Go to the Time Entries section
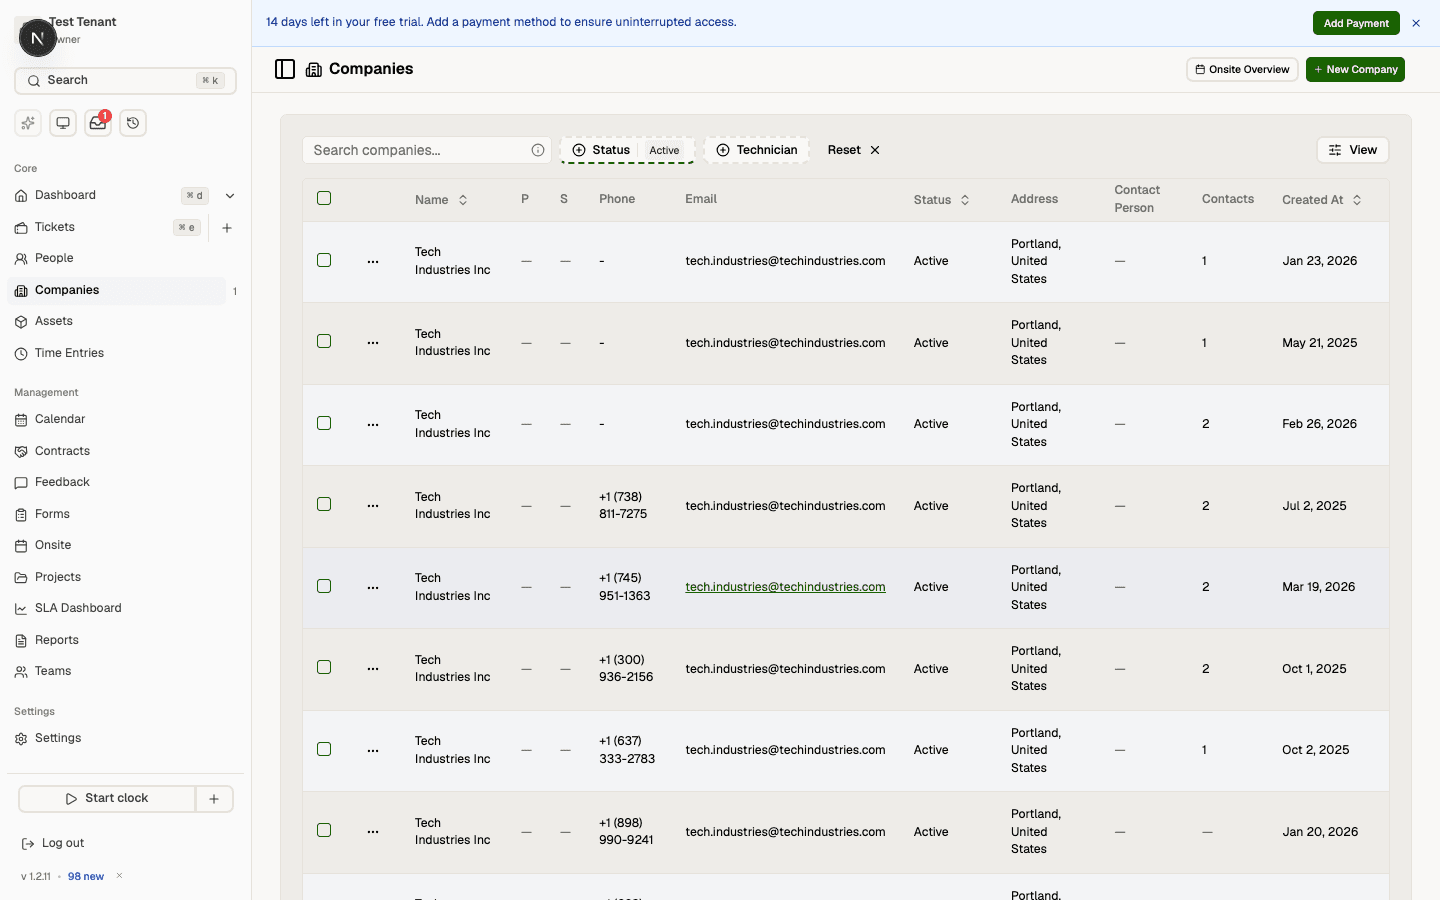 pyautogui.click(x=71, y=352)
